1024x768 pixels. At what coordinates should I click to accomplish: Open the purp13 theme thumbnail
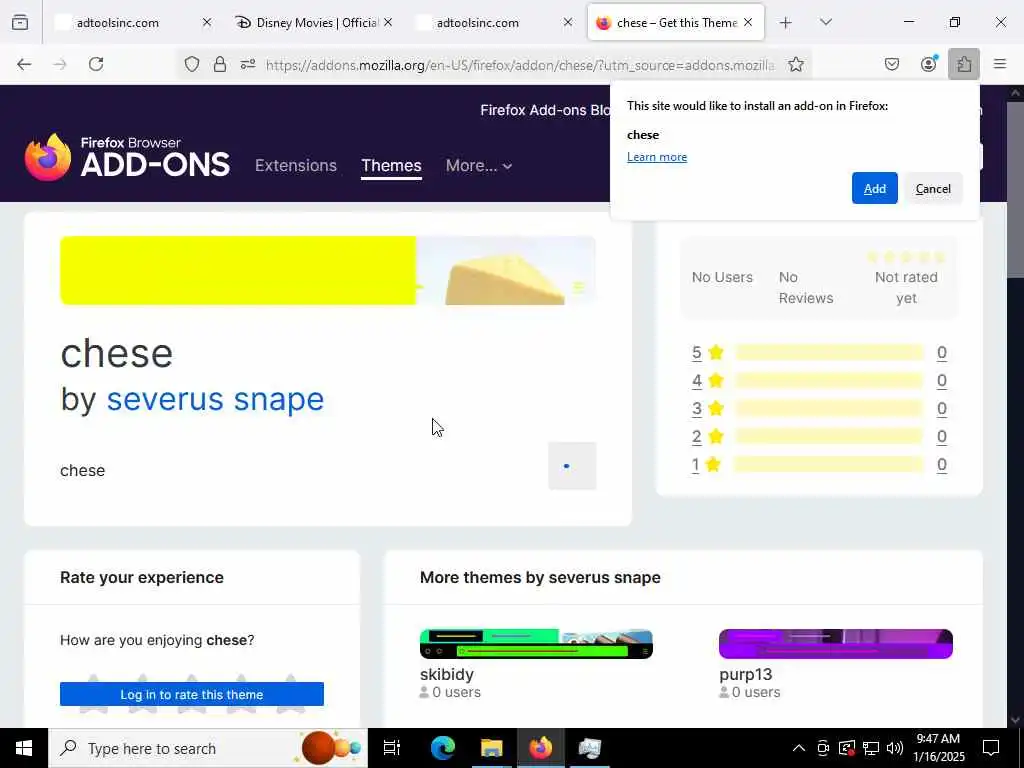836,644
